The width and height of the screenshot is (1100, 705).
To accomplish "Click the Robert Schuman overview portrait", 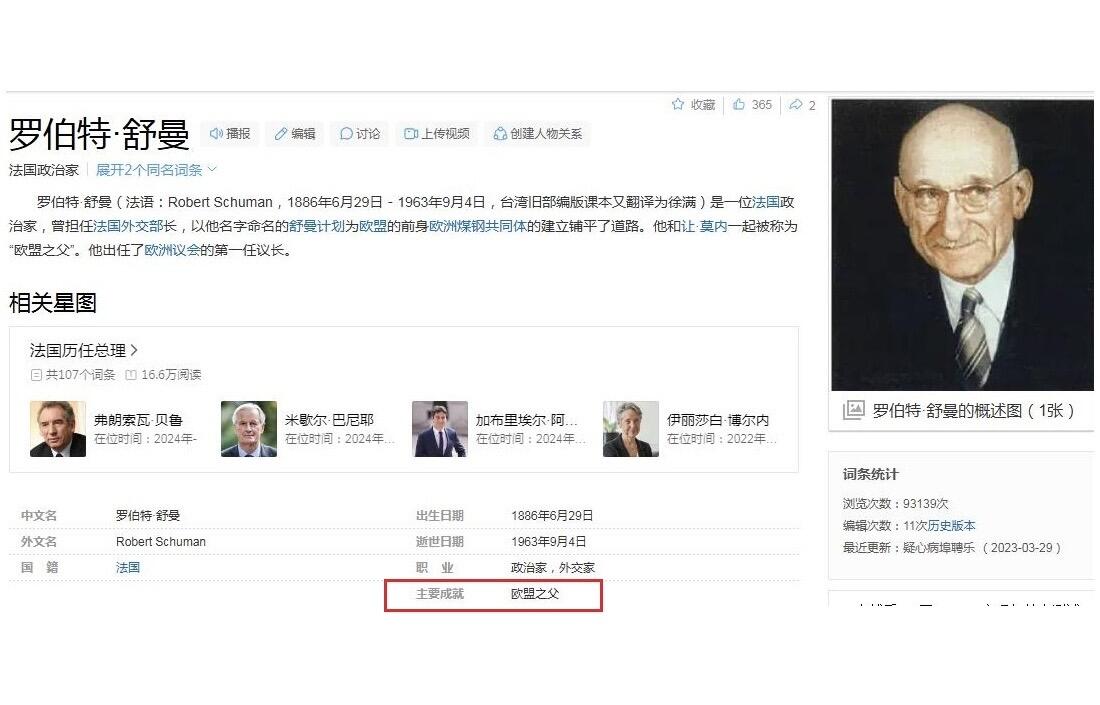I will [x=961, y=245].
